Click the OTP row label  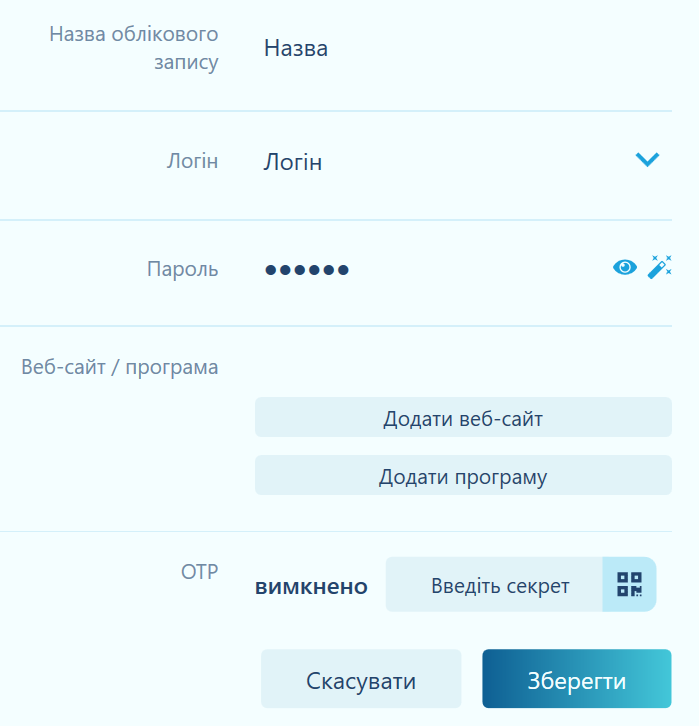198,571
